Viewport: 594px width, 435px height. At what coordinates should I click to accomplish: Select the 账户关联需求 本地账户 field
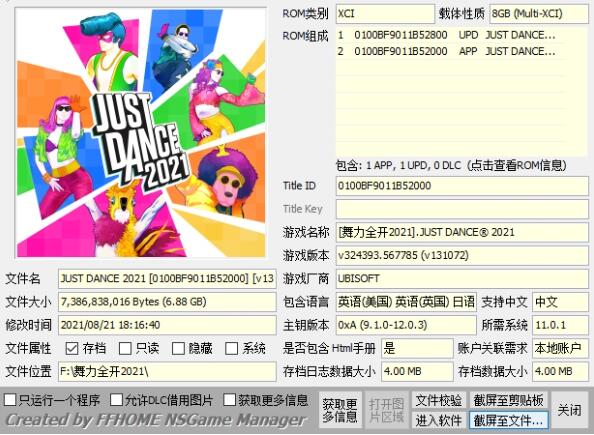click(x=560, y=348)
